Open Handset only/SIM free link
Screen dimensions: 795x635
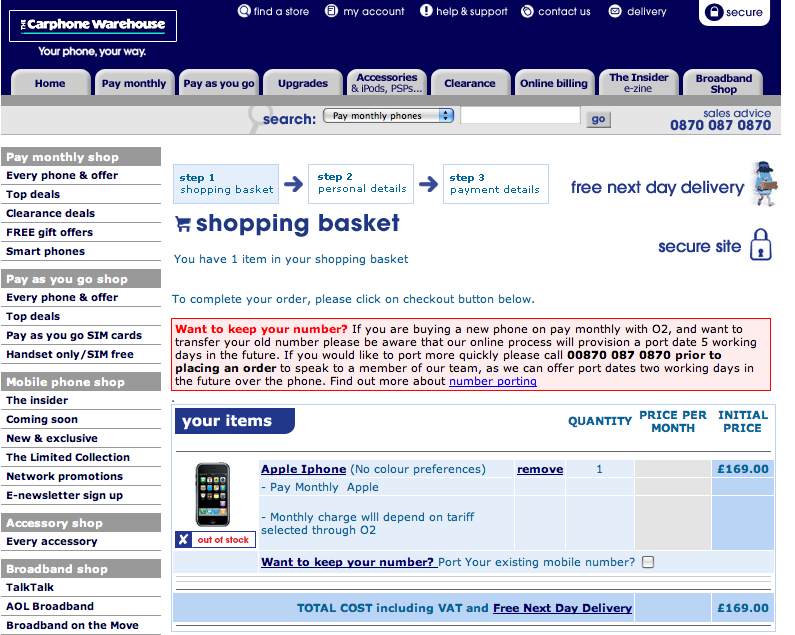coord(70,354)
